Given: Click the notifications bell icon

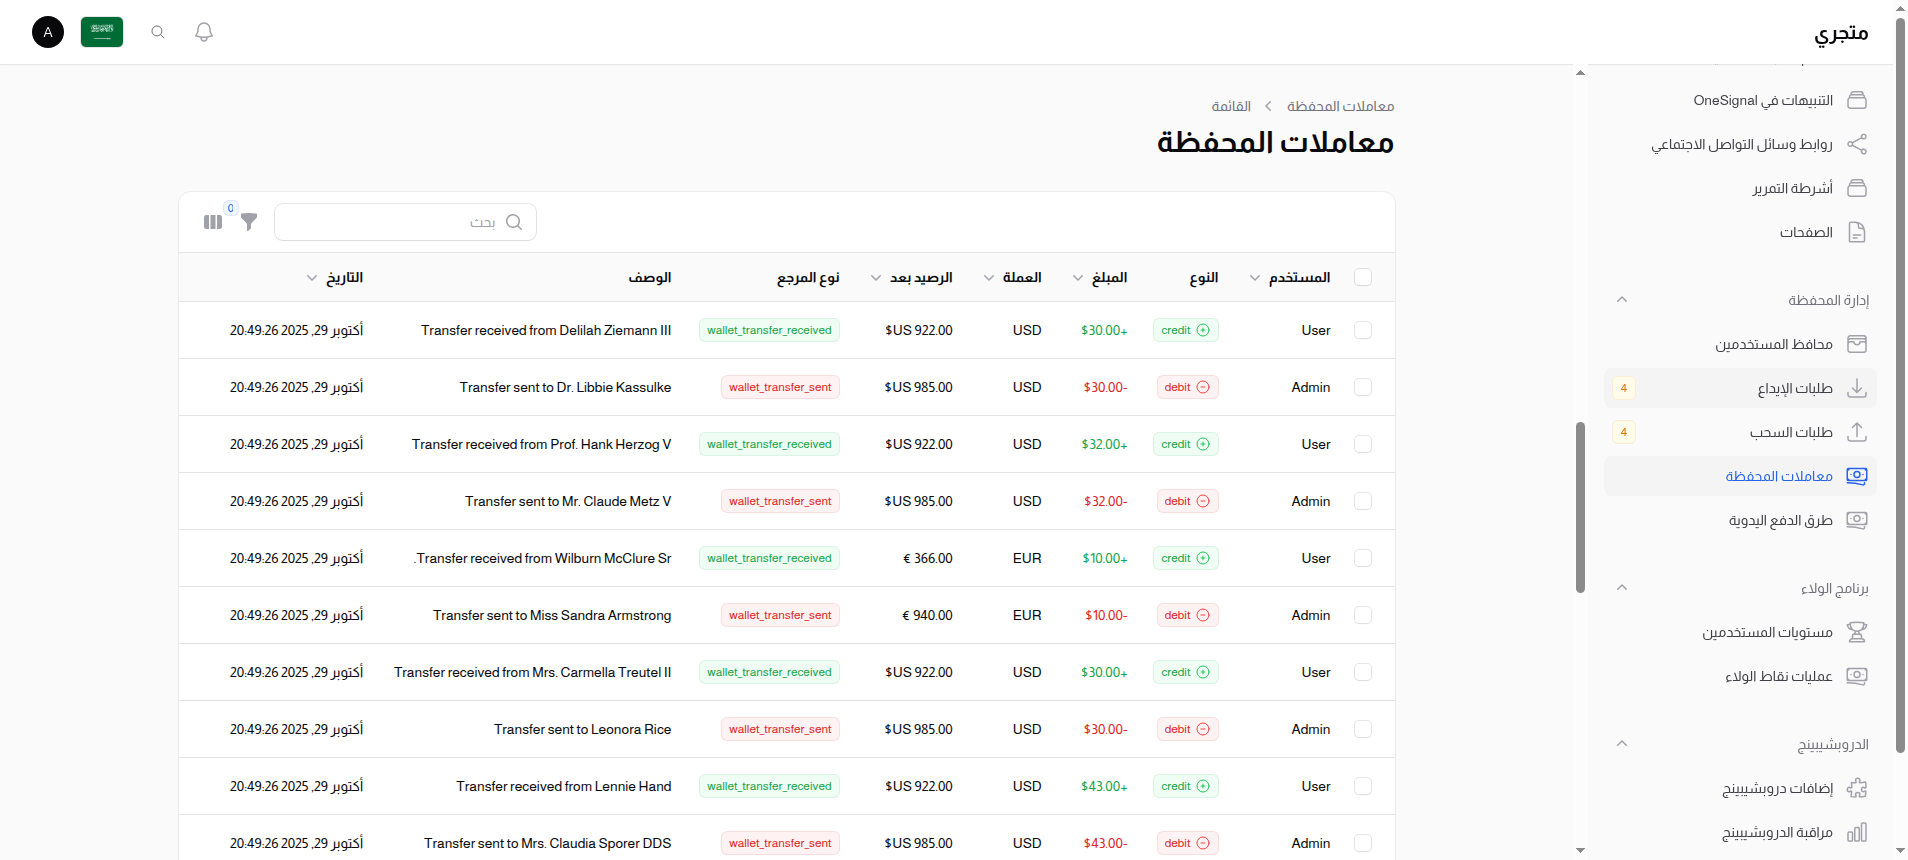Looking at the screenshot, I should [x=204, y=32].
